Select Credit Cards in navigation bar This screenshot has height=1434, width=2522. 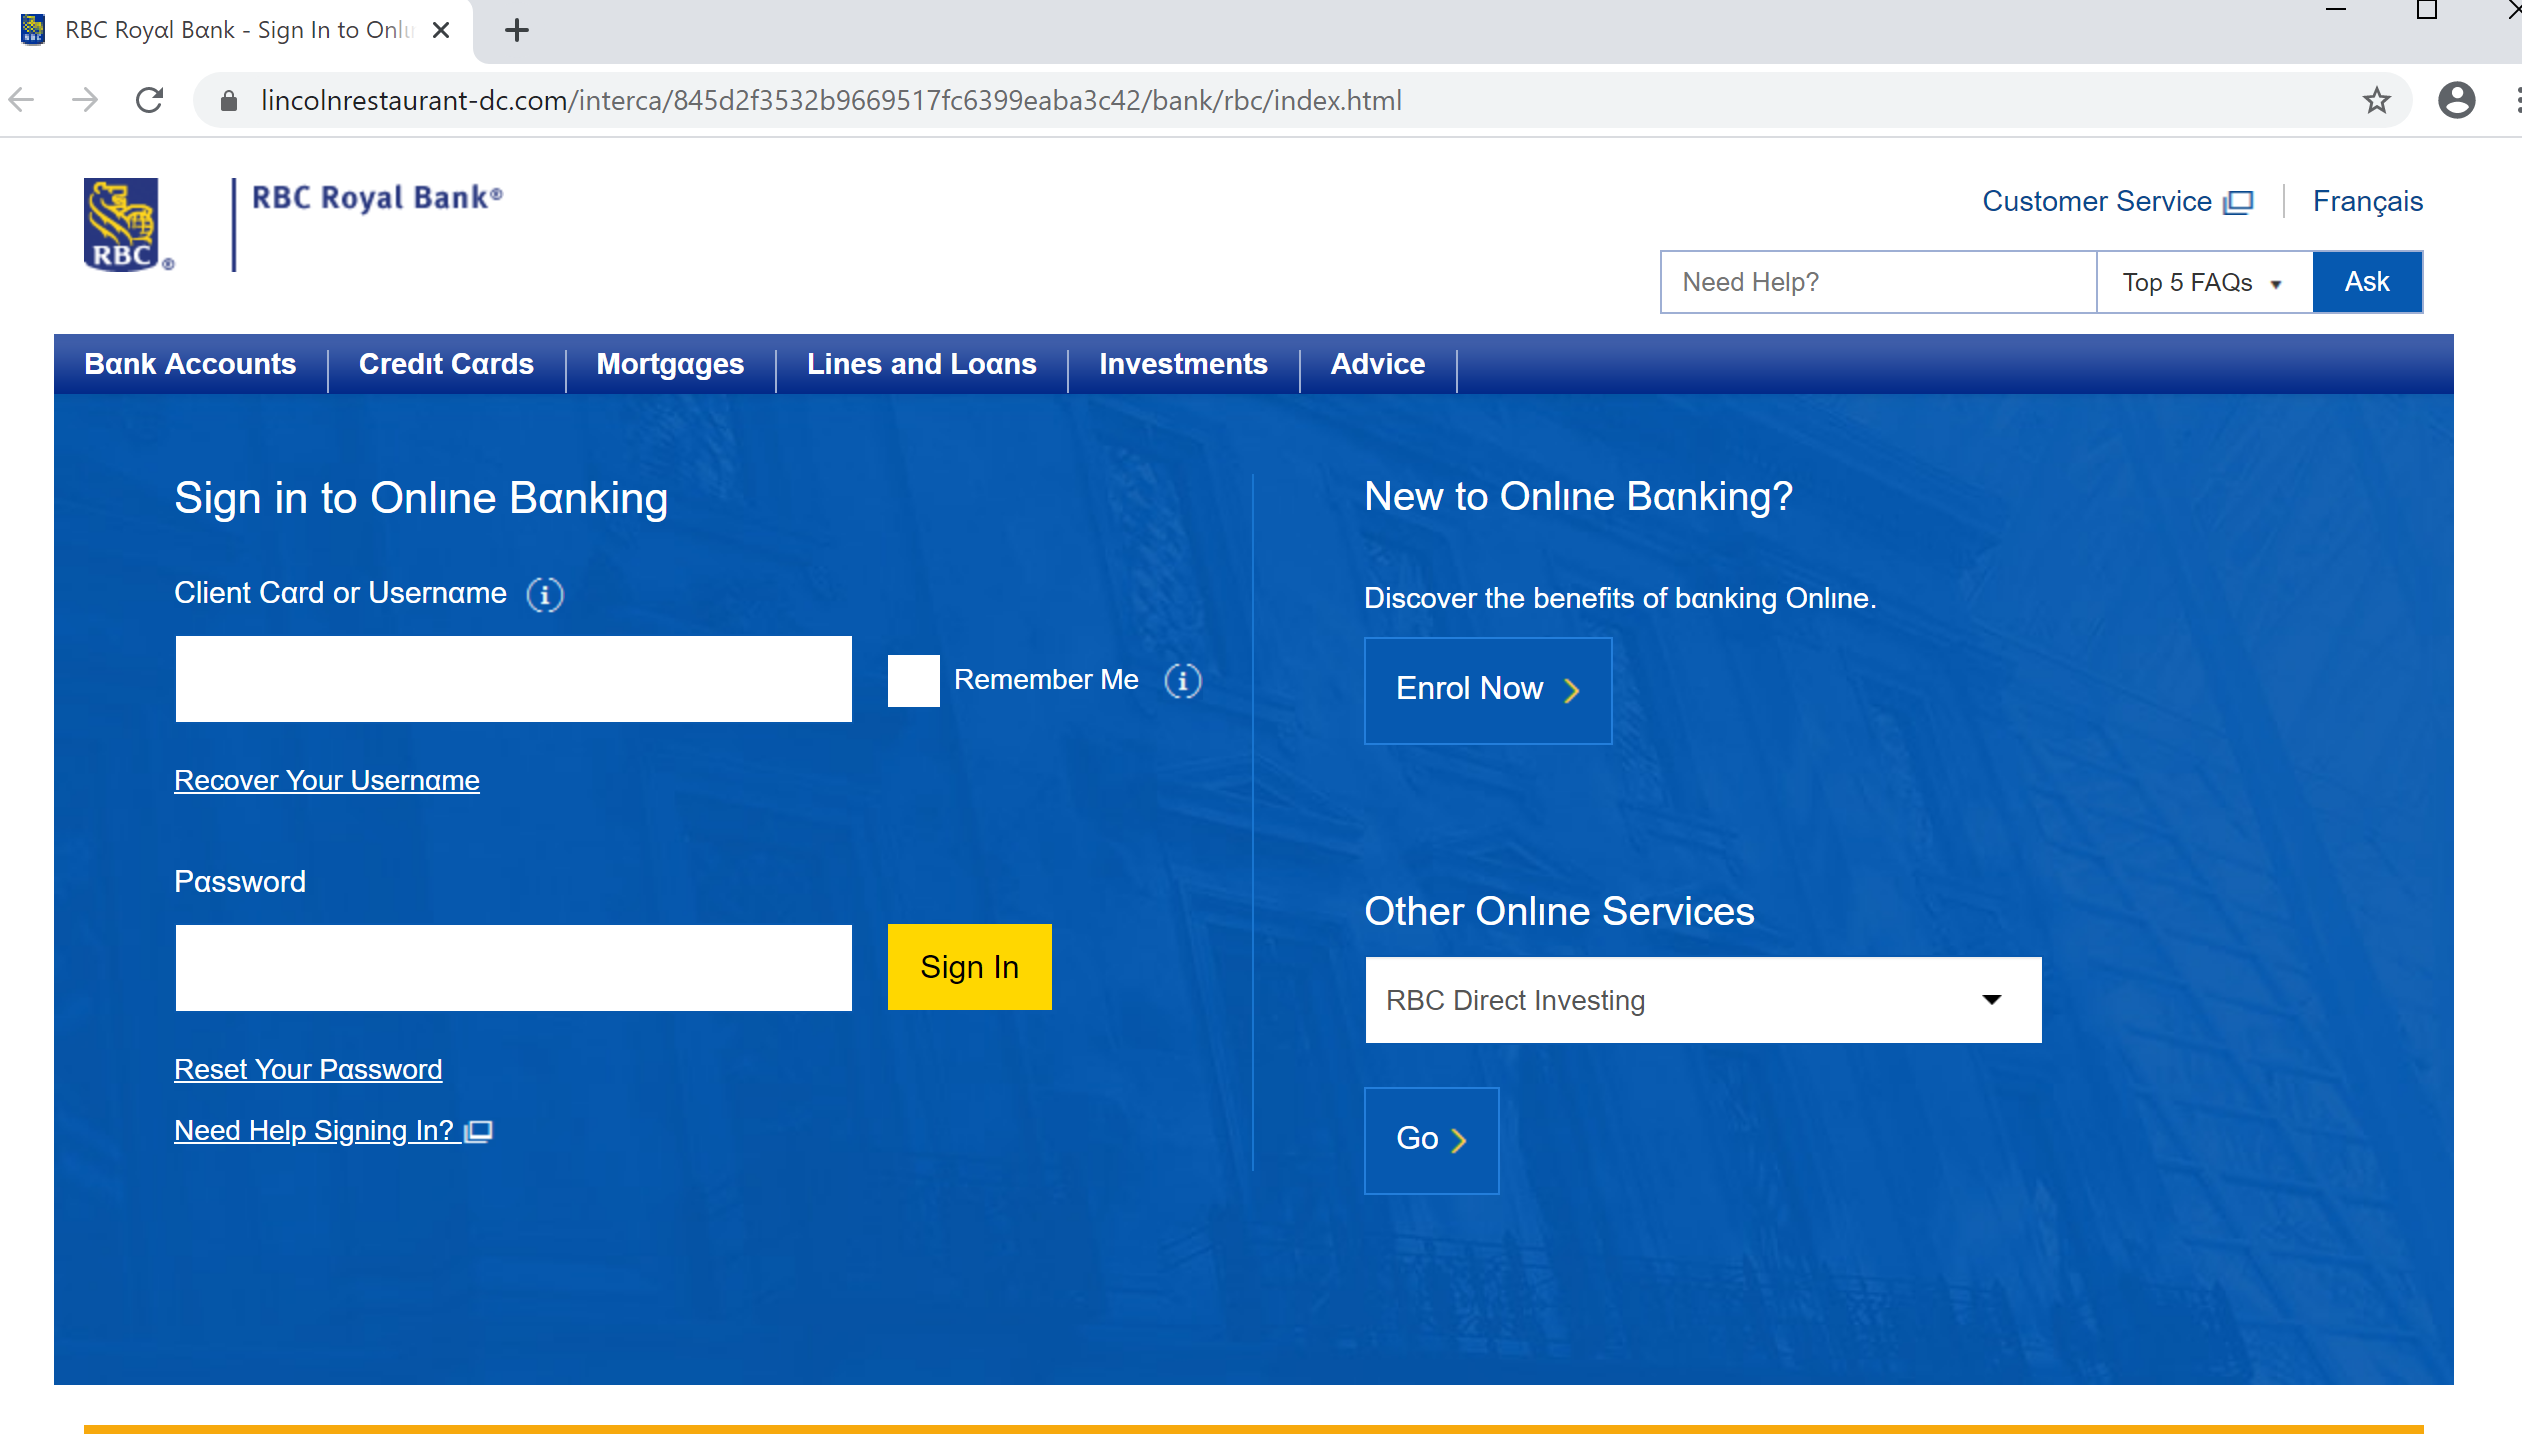[446, 364]
